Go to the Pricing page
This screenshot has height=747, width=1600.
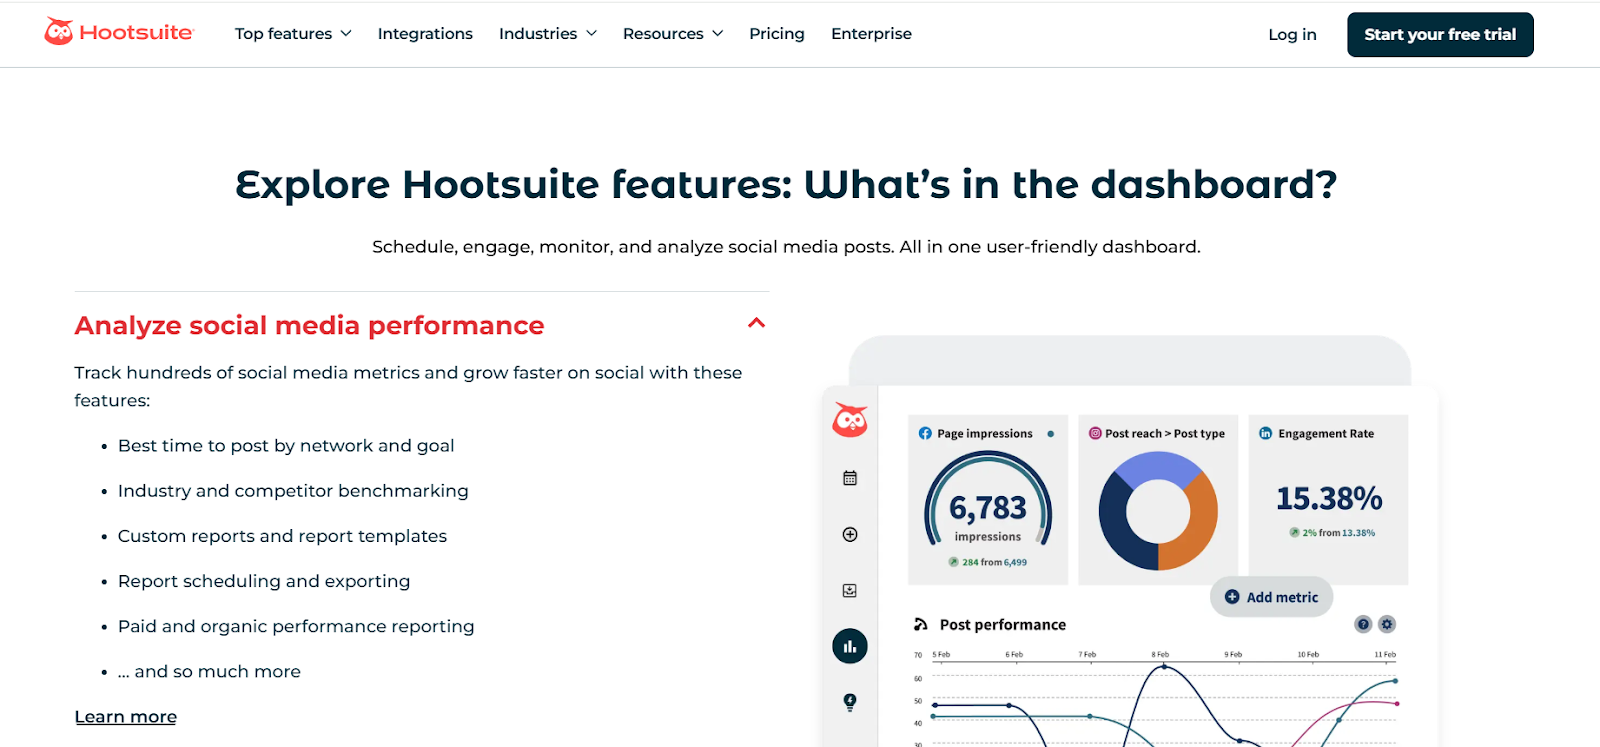tap(777, 33)
